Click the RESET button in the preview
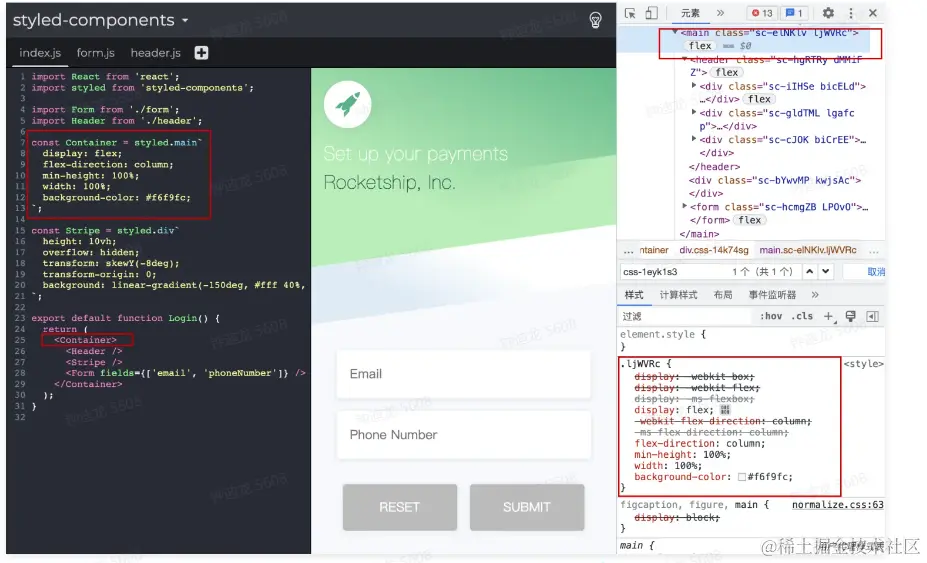927x563 pixels. [x=400, y=507]
